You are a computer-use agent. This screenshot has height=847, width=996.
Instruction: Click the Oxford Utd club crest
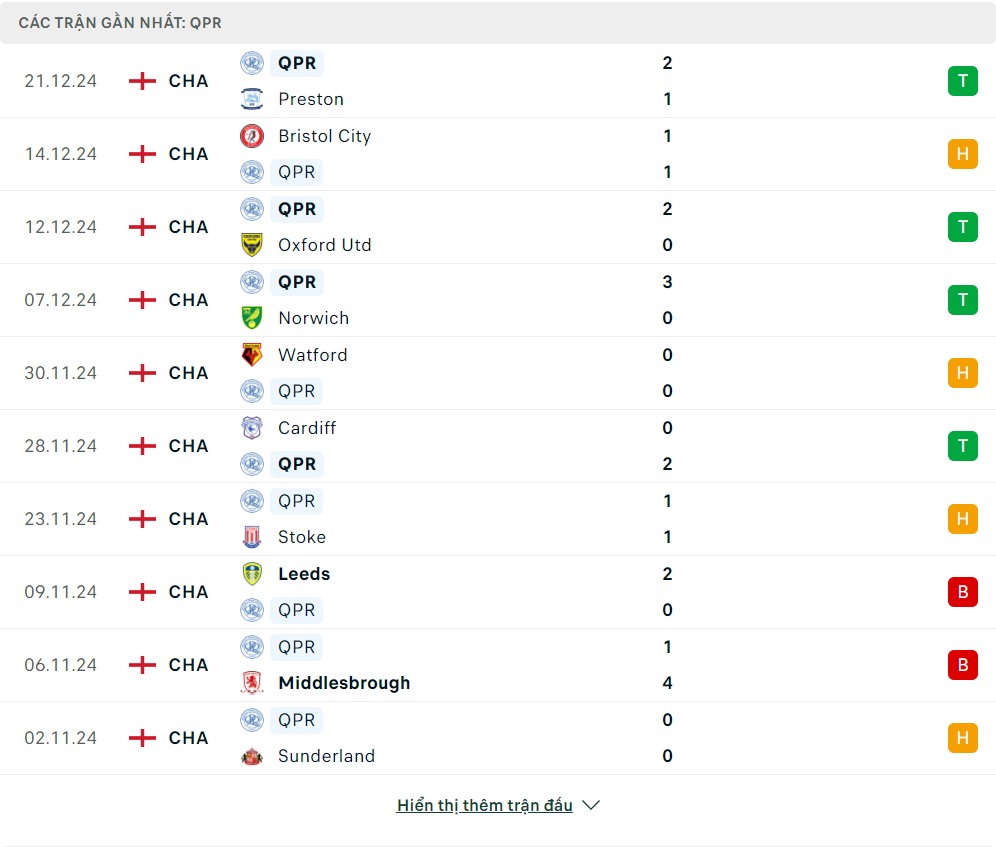pyautogui.click(x=251, y=245)
